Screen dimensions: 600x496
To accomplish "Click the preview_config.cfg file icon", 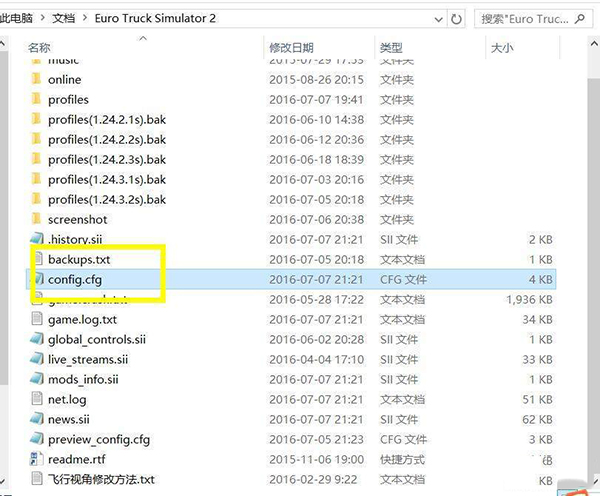I will click(37, 439).
